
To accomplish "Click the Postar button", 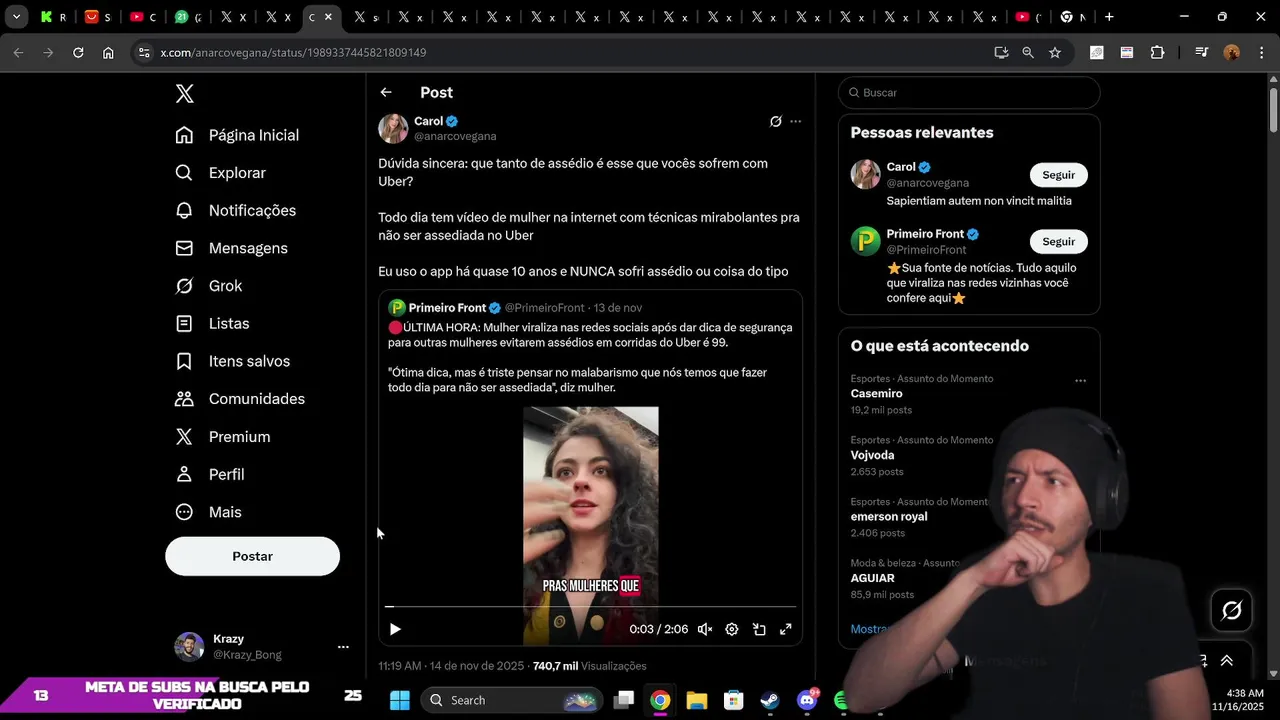I will pyautogui.click(x=252, y=556).
